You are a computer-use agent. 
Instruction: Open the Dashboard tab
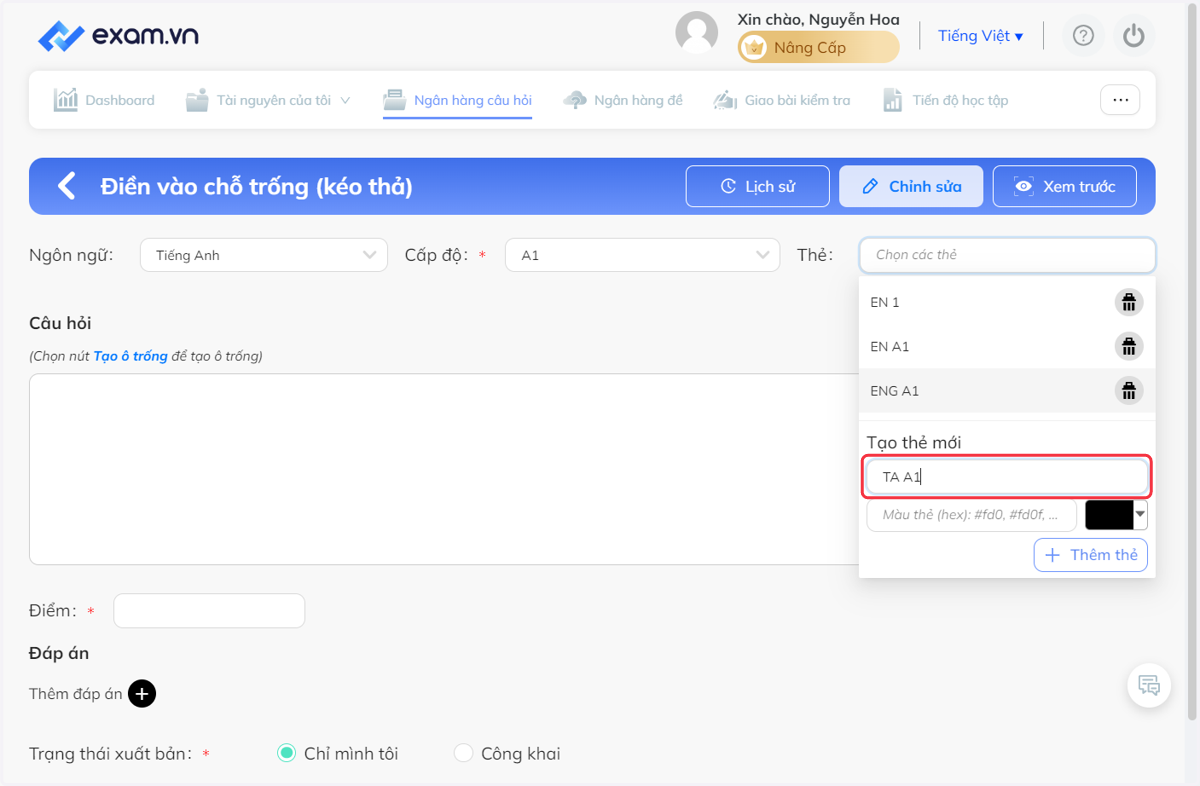click(104, 100)
